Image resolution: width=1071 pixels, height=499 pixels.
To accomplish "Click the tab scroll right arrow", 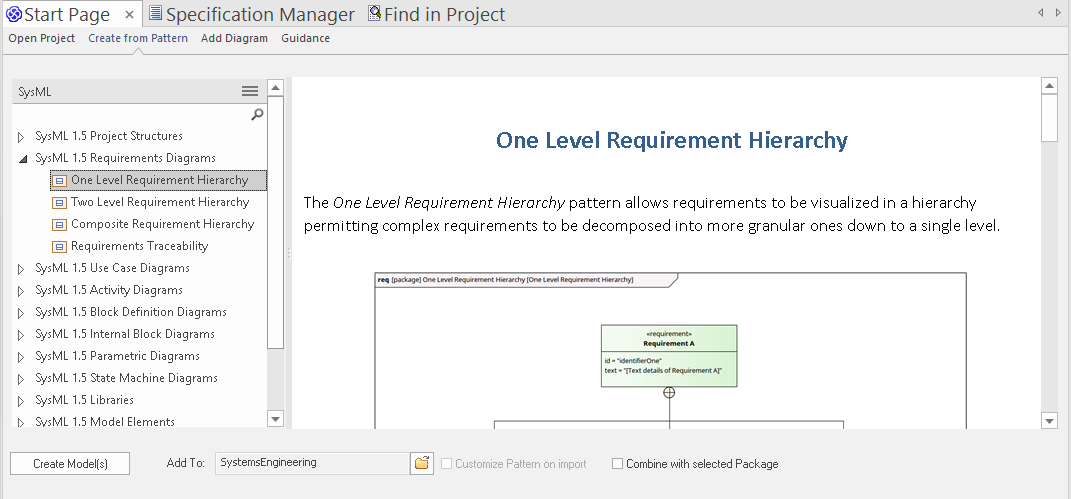I will click(1059, 13).
